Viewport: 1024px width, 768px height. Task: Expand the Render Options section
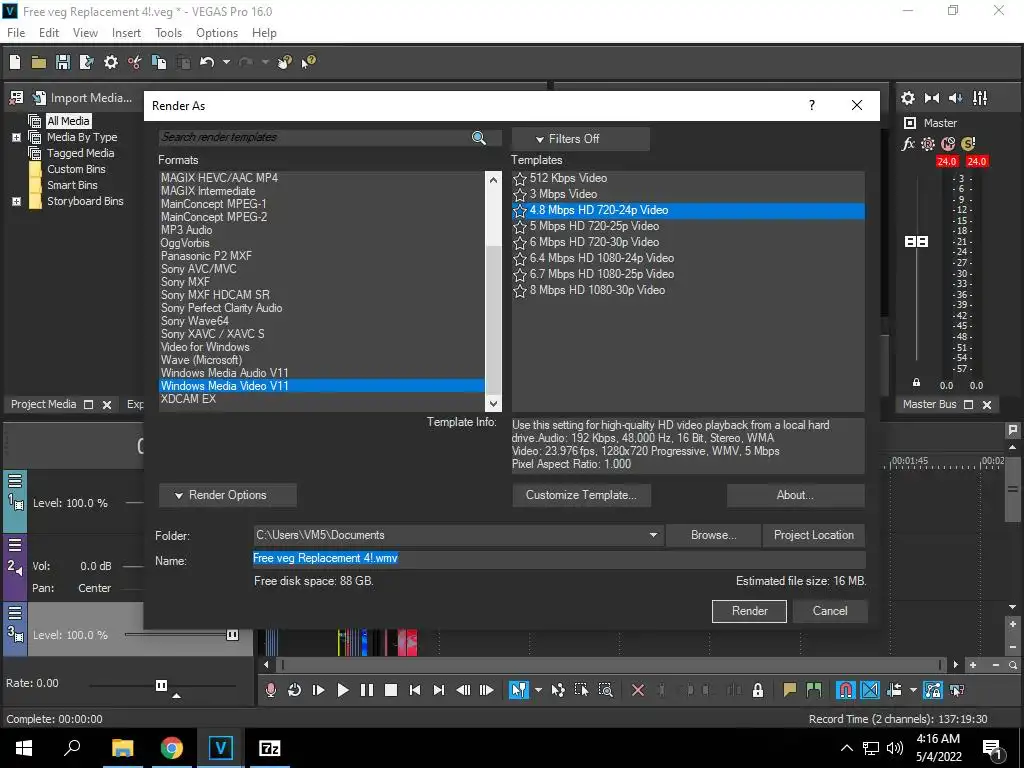pos(227,496)
